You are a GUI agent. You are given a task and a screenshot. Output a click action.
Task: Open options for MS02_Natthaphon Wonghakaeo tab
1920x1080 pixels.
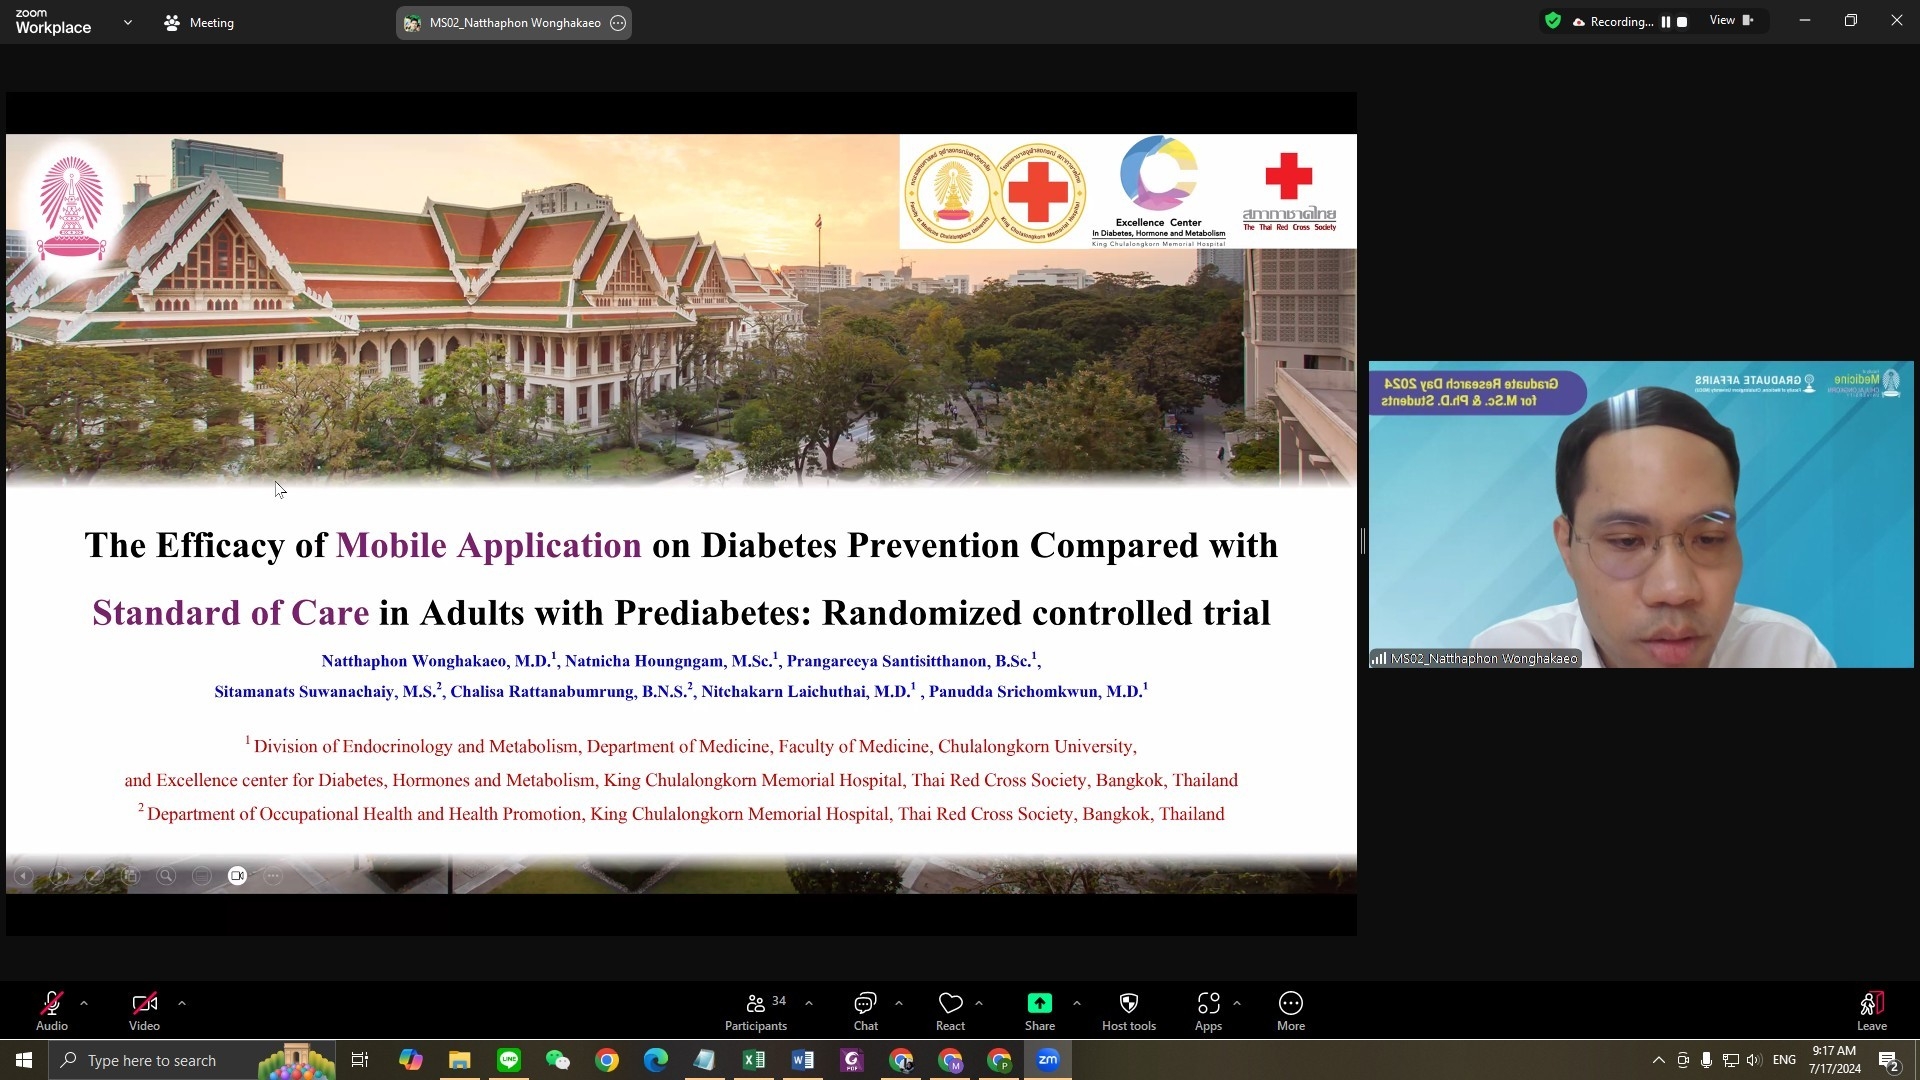point(618,23)
